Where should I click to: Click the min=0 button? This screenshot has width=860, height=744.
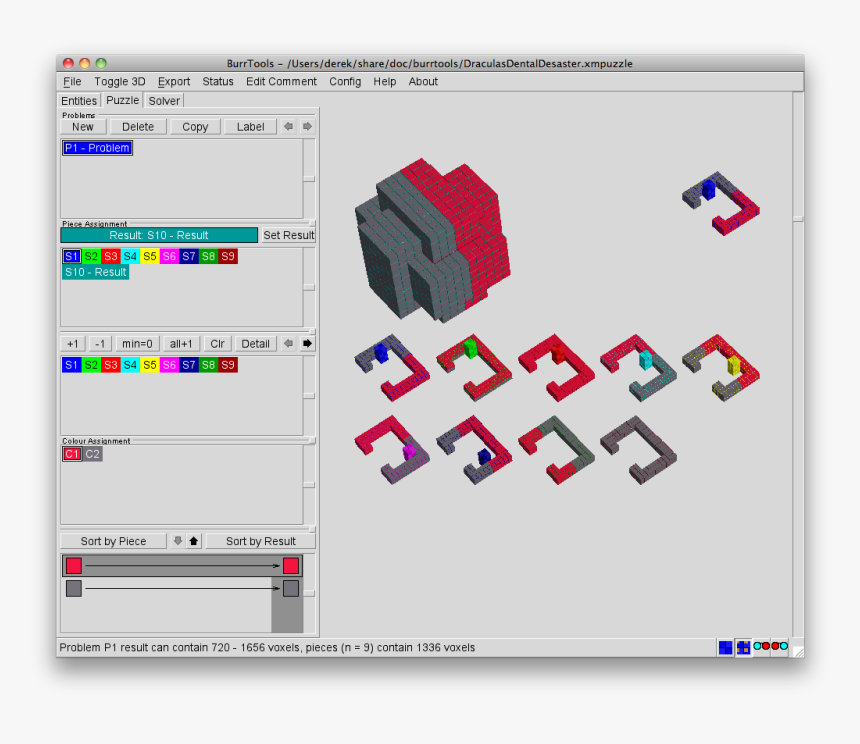click(136, 344)
